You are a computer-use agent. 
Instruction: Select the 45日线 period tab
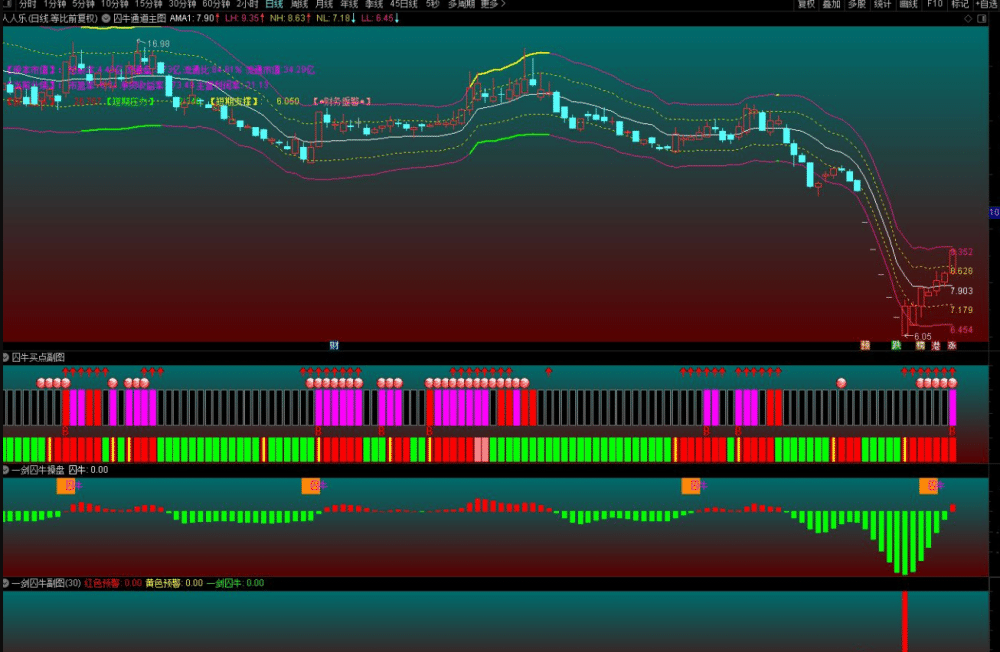click(x=404, y=4)
